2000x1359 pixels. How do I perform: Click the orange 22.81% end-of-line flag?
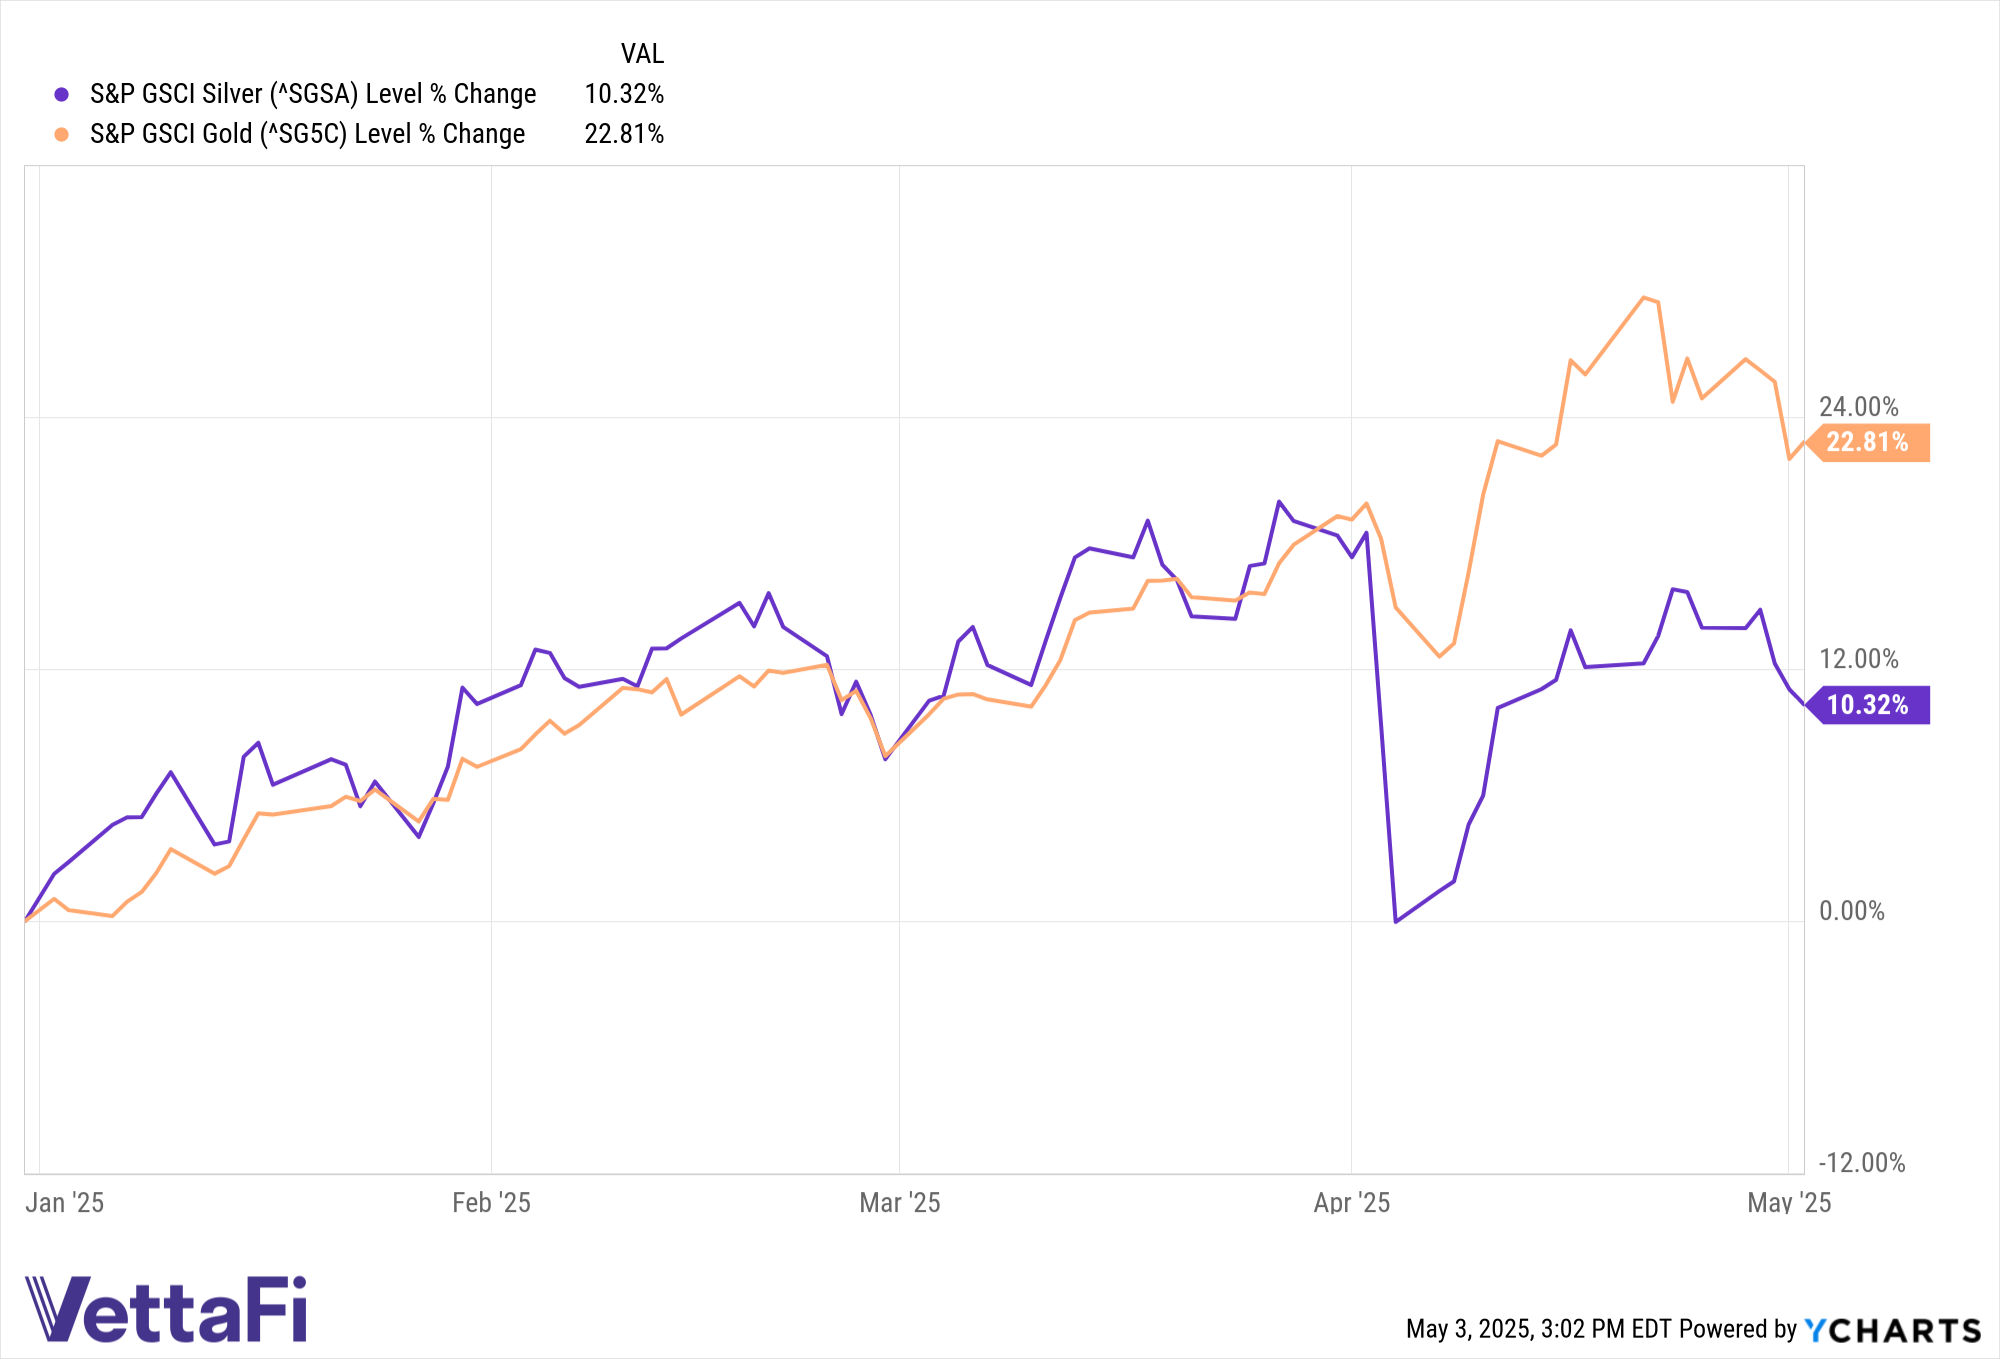[1868, 442]
